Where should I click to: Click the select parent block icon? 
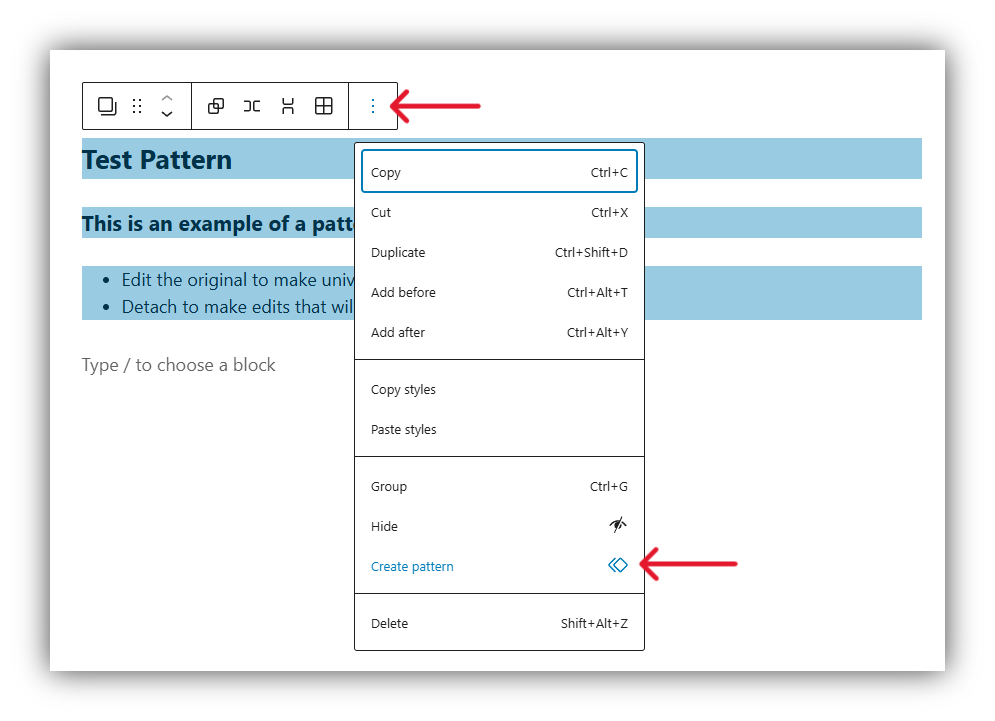coord(107,106)
